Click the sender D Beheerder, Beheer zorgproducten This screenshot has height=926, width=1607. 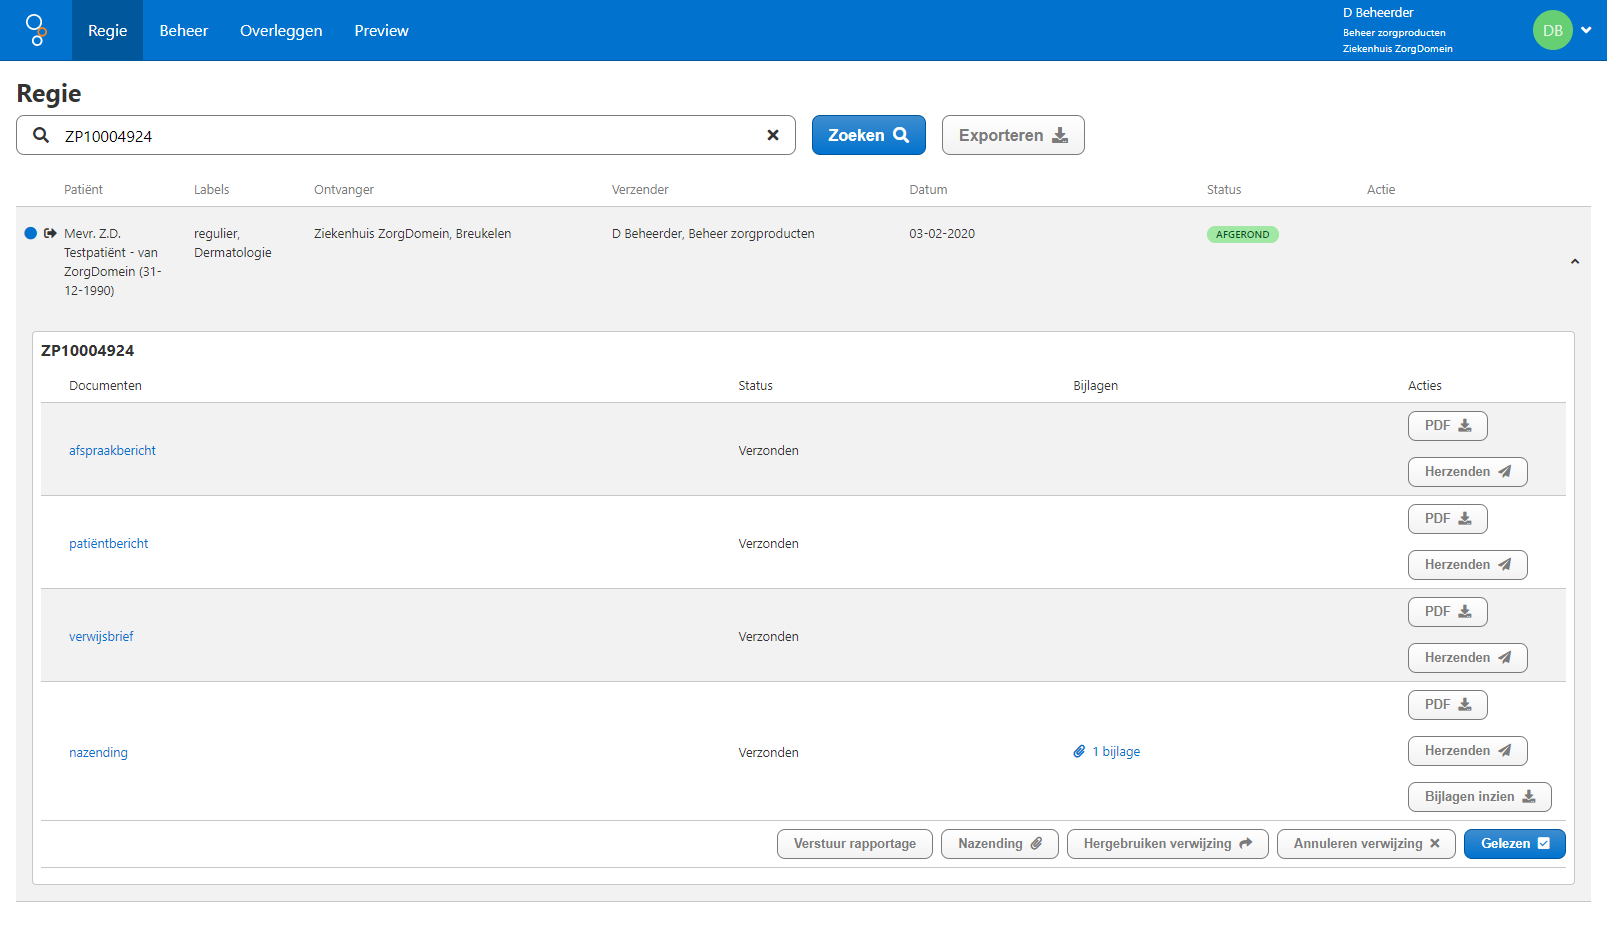(713, 233)
